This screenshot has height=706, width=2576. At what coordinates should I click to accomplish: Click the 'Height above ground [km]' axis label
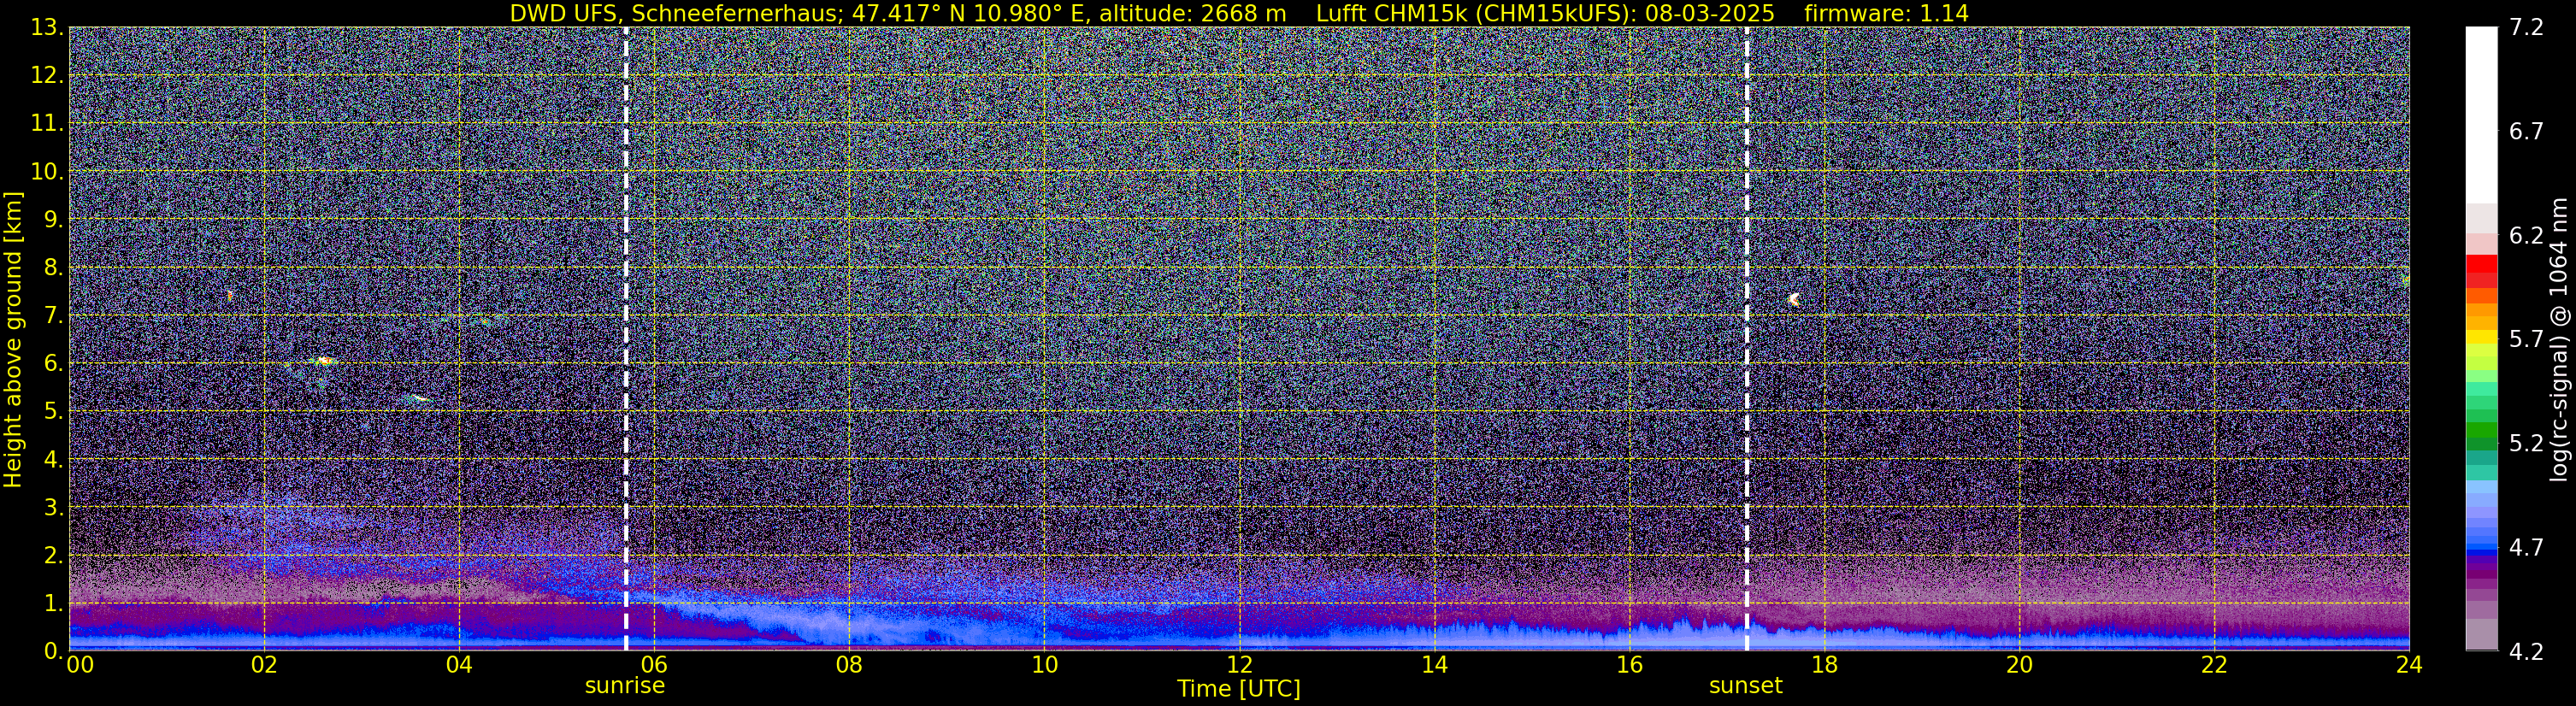point(13,339)
